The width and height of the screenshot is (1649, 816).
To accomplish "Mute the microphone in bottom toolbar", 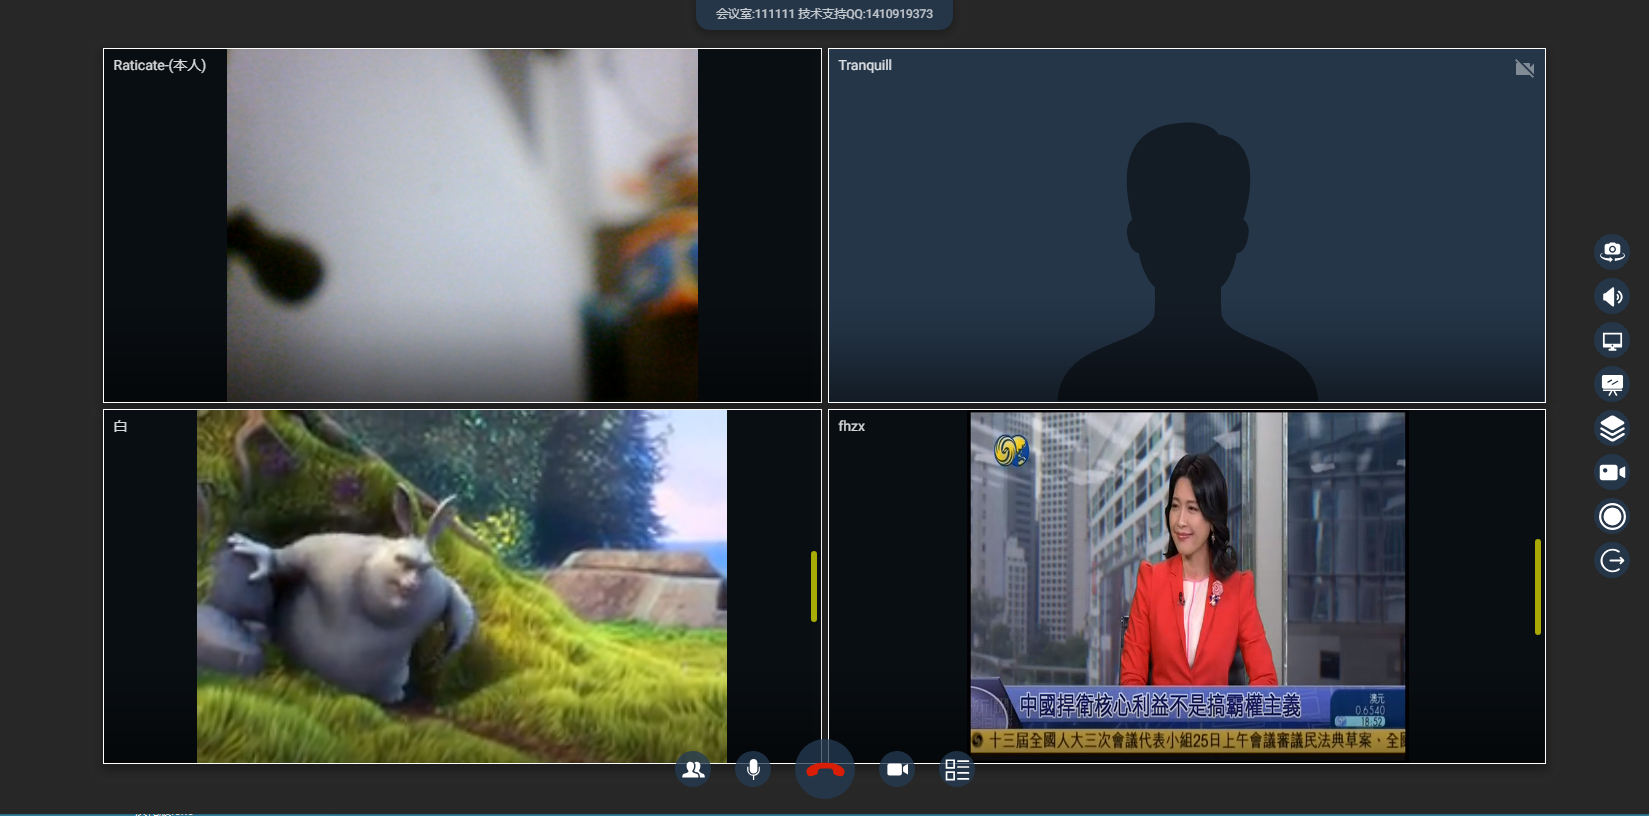I will click(753, 769).
